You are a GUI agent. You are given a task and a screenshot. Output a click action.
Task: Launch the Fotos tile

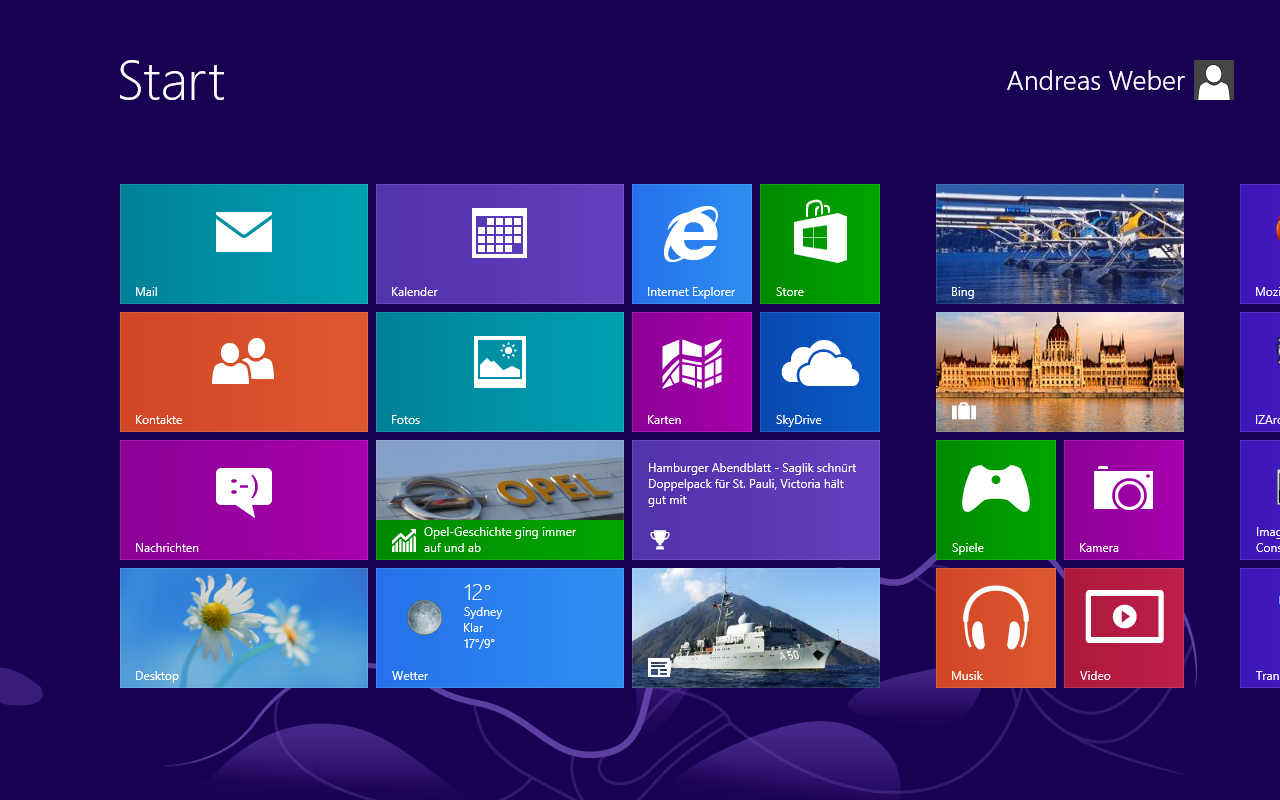point(500,371)
